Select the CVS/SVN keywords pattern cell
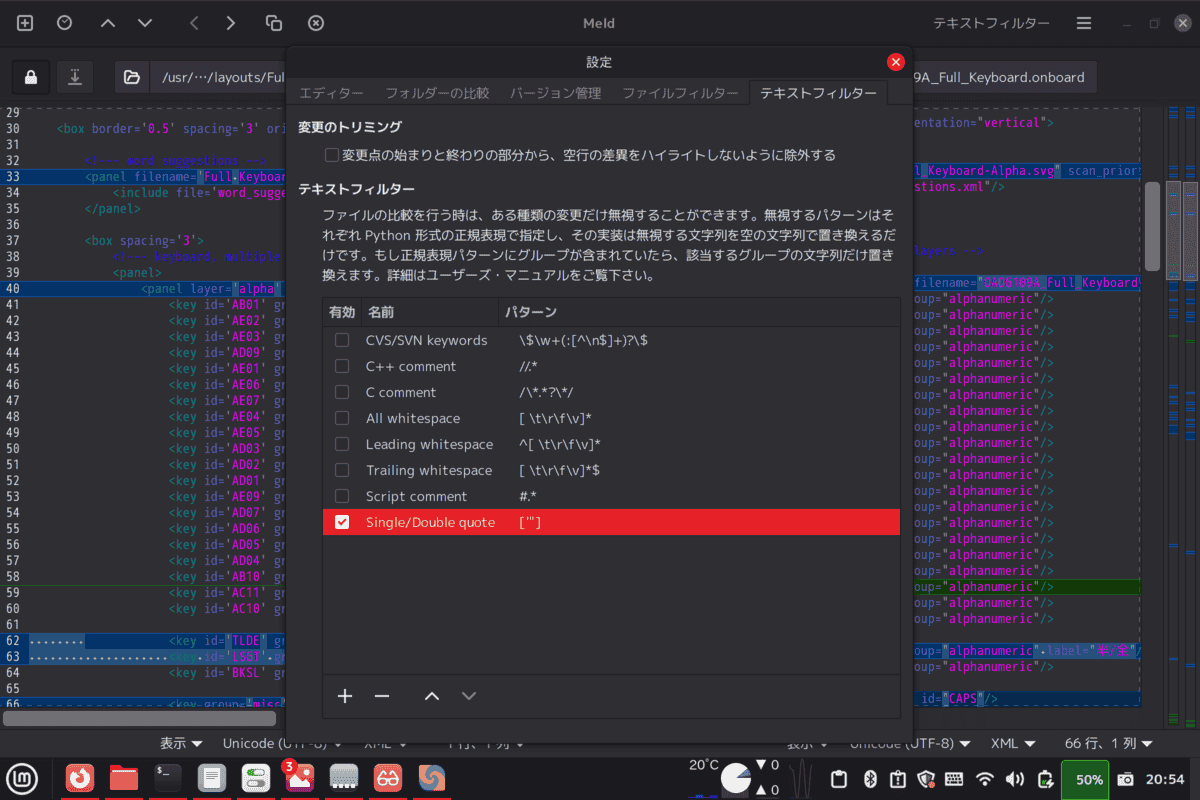 pyautogui.click(x=583, y=340)
